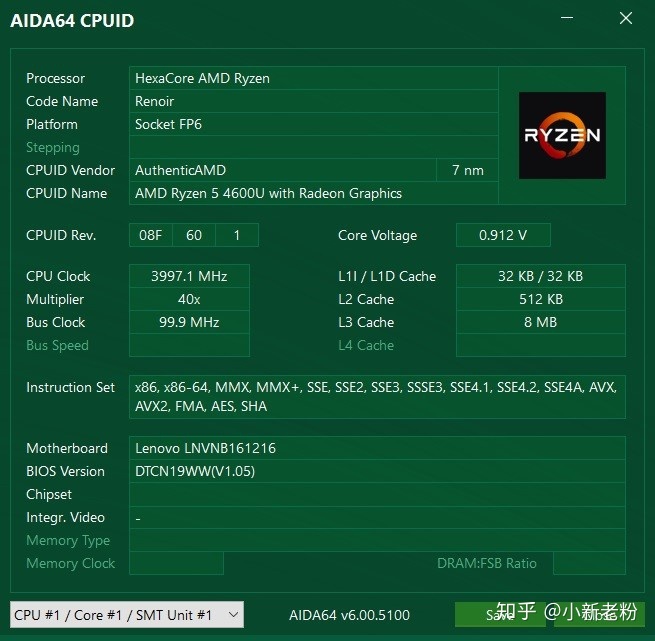Click the Motherboard Lenovo LNVNB161216 field
This screenshot has height=641, width=655.
(377, 448)
